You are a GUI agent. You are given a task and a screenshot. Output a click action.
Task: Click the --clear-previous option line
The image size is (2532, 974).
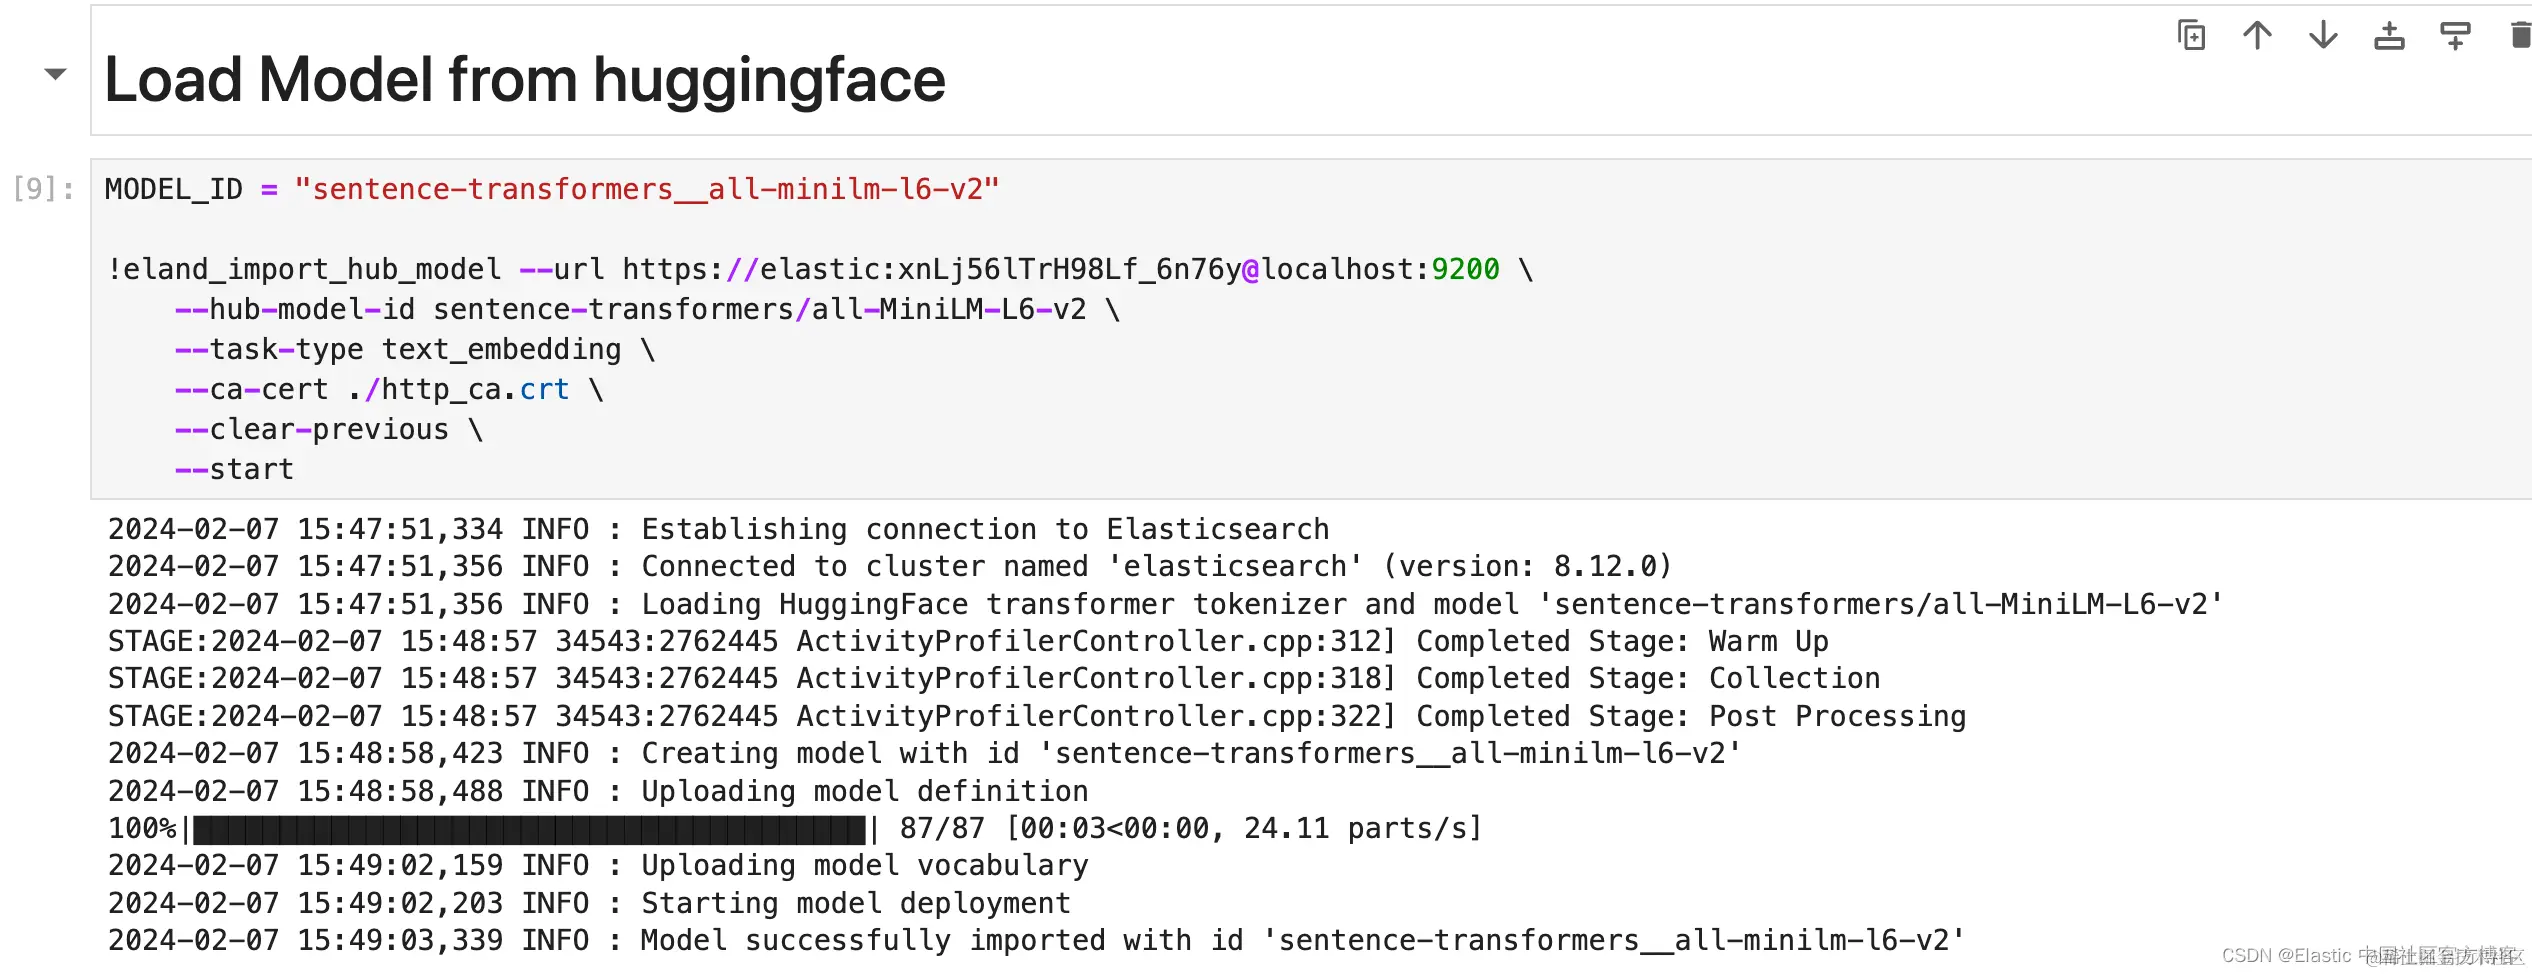point(329,429)
